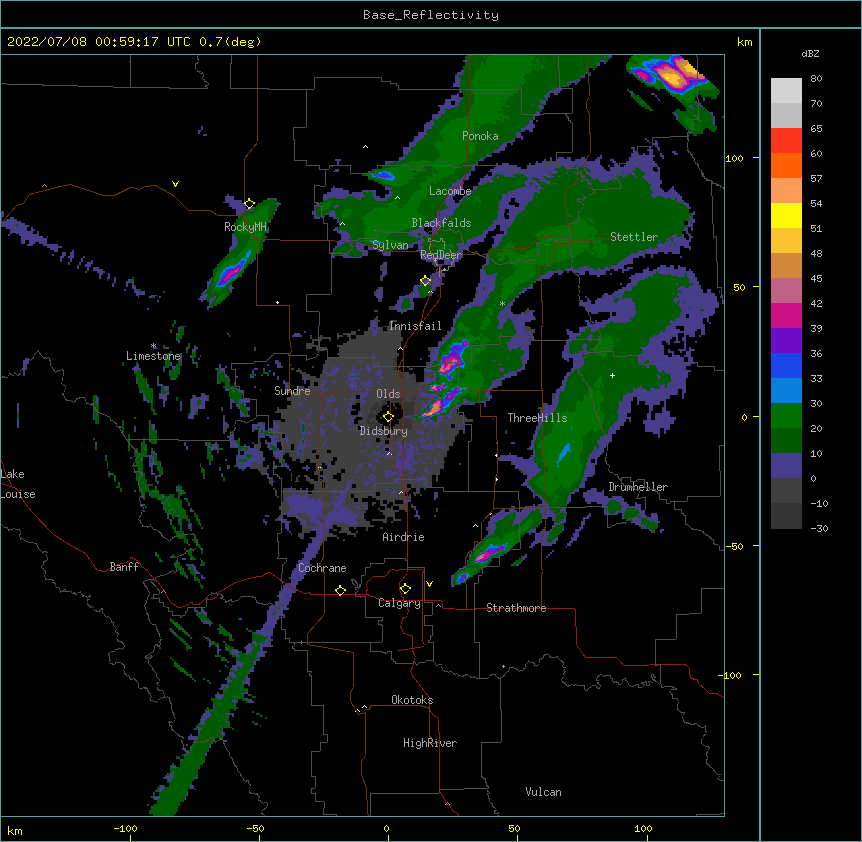Select the Okotoks label
Screen dimensions: 862x842
point(412,700)
